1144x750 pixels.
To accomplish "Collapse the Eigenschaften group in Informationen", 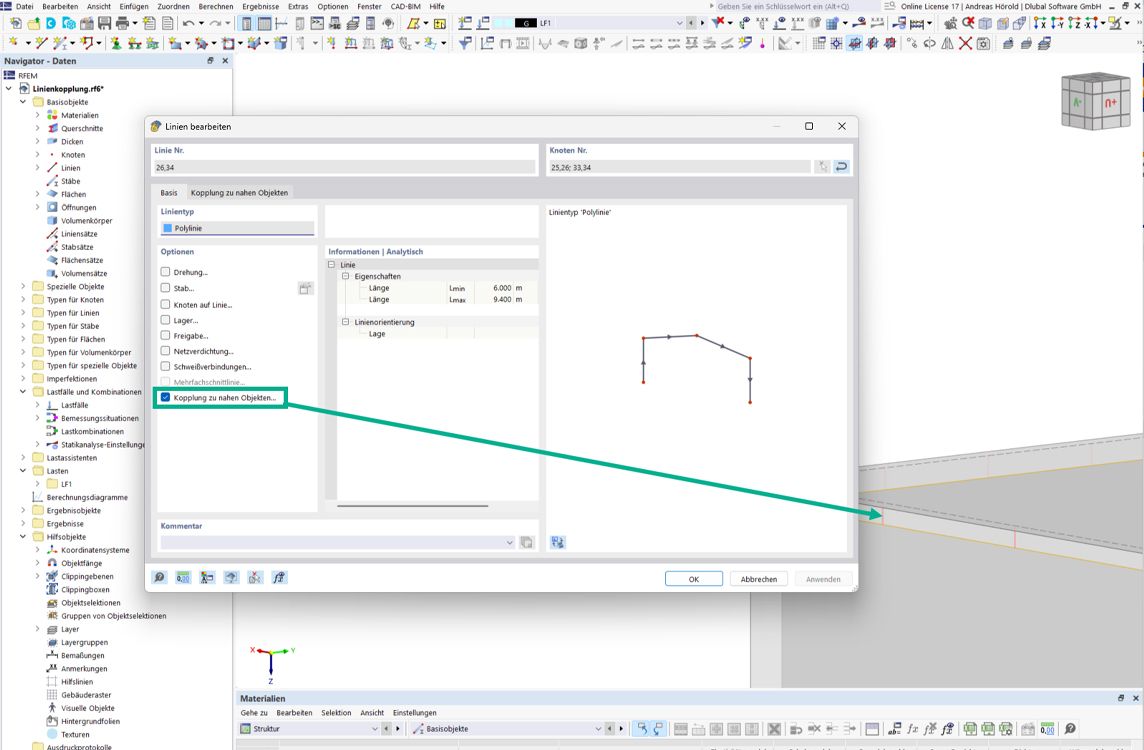I will pyautogui.click(x=346, y=277).
